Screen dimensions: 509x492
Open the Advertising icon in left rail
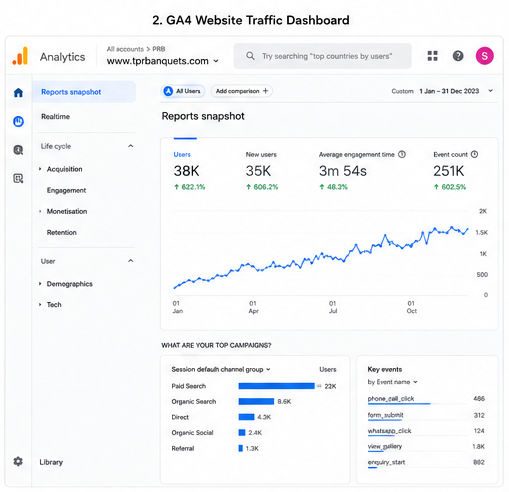pyautogui.click(x=18, y=179)
